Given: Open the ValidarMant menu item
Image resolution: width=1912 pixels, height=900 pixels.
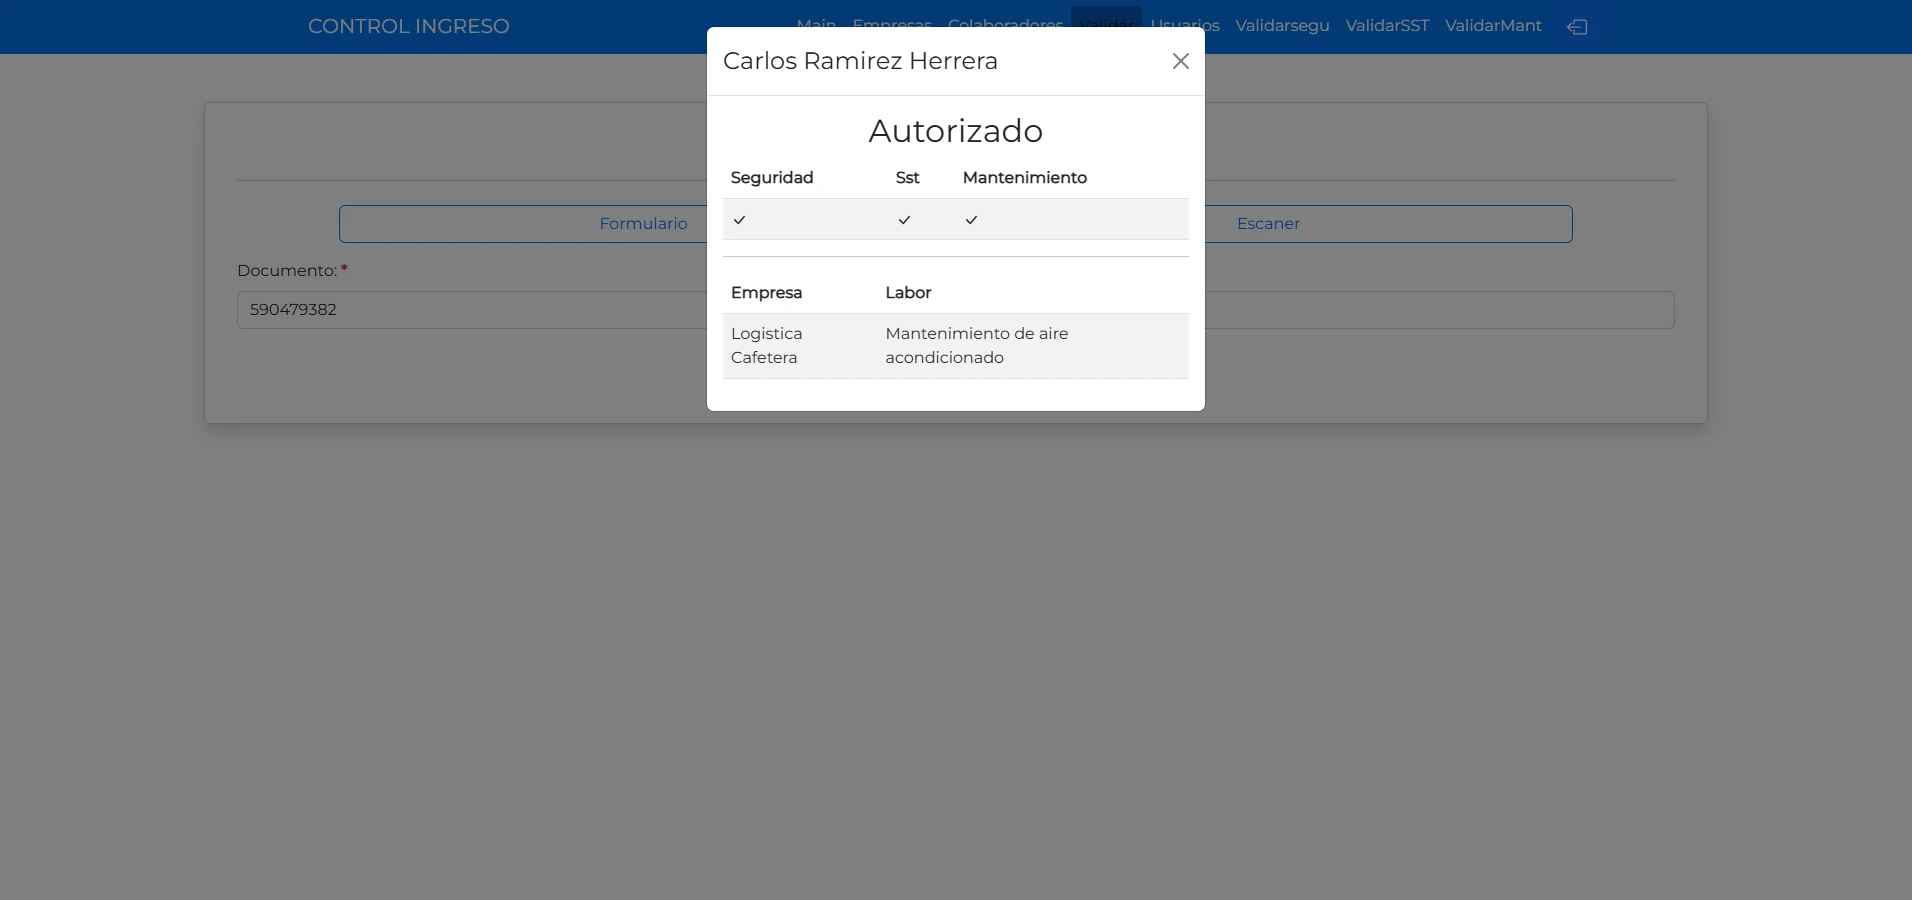Looking at the screenshot, I should click(1493, 26).
